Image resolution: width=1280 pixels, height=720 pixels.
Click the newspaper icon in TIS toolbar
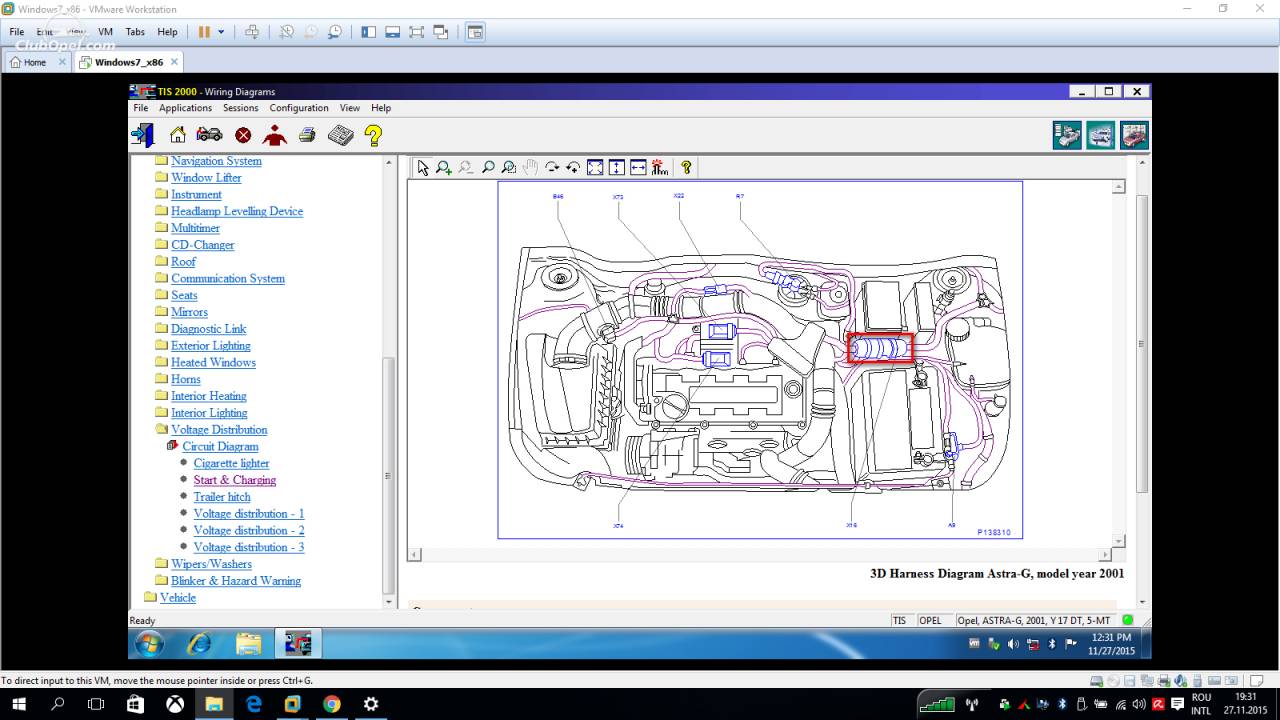[341, 135]
